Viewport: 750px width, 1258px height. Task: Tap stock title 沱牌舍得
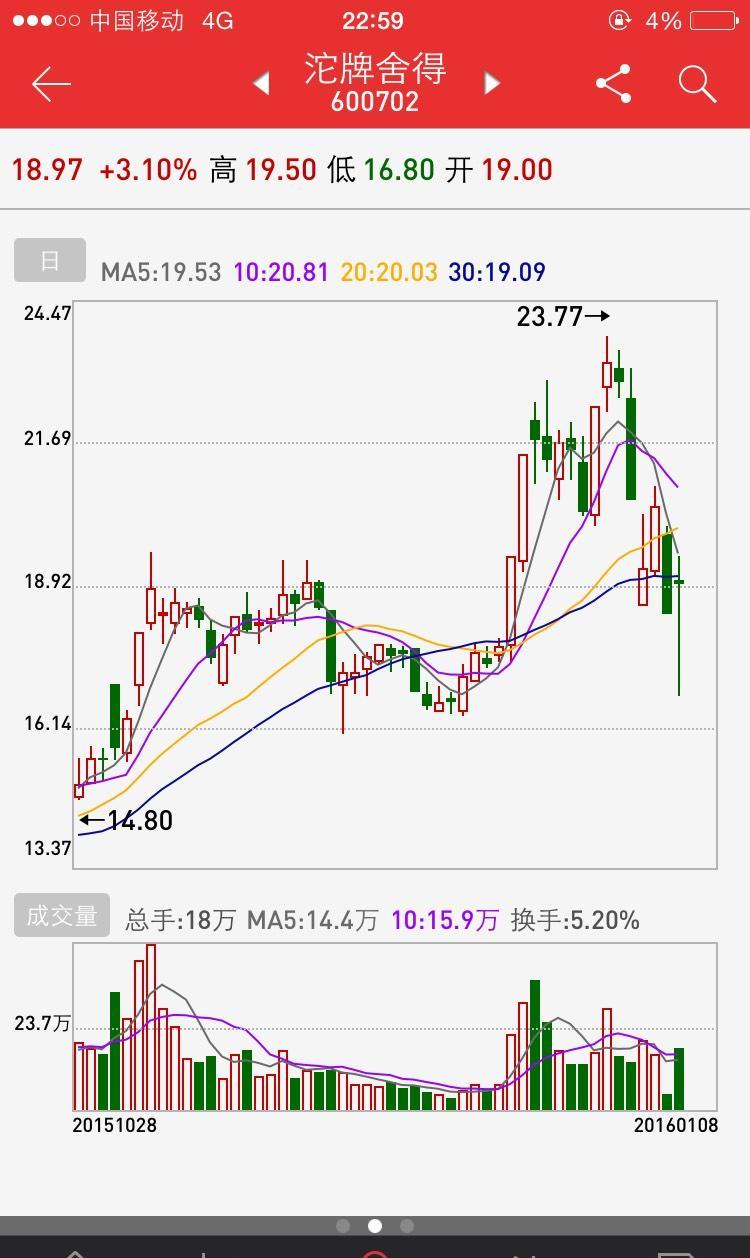point(375,69)
